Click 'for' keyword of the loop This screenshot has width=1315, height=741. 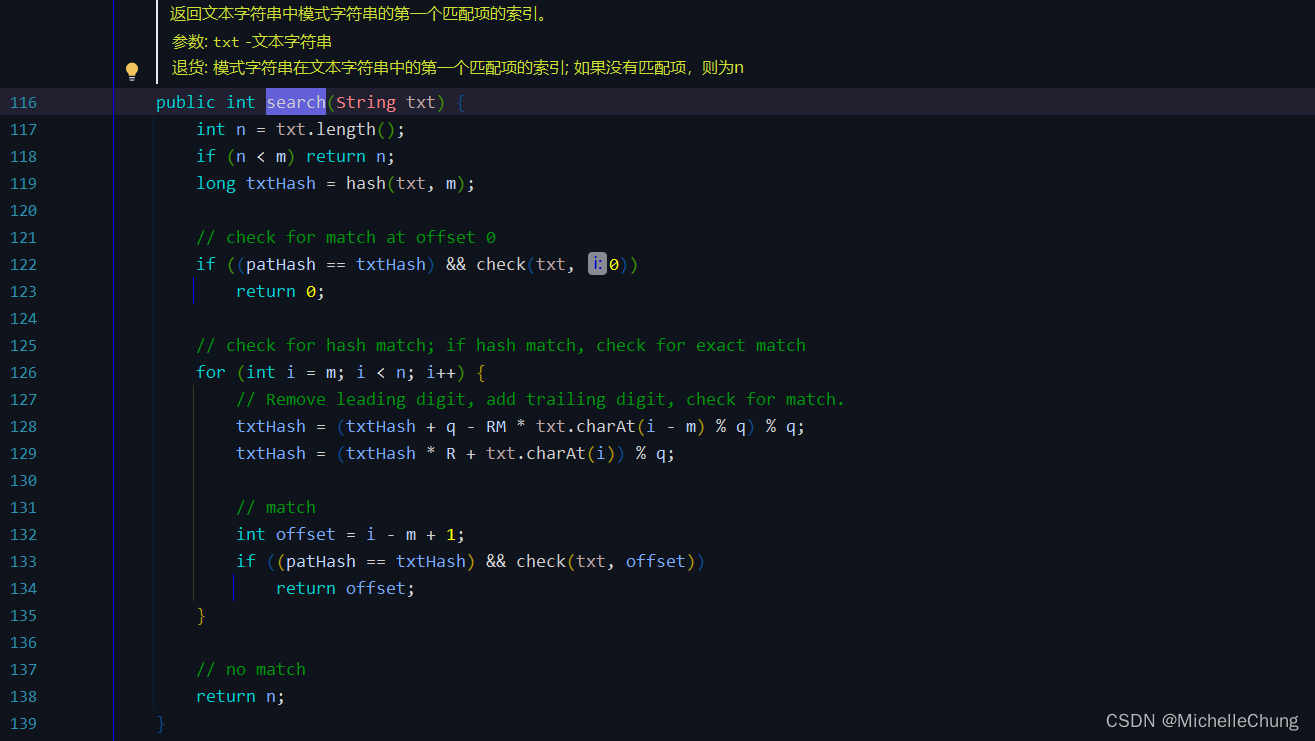[x=211, y=372]
